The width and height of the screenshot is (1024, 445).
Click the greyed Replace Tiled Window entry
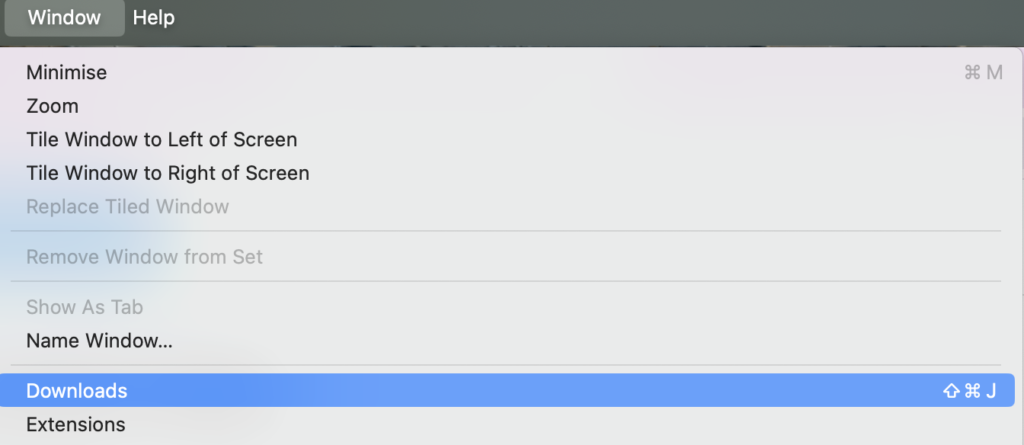tap(127, 207)
